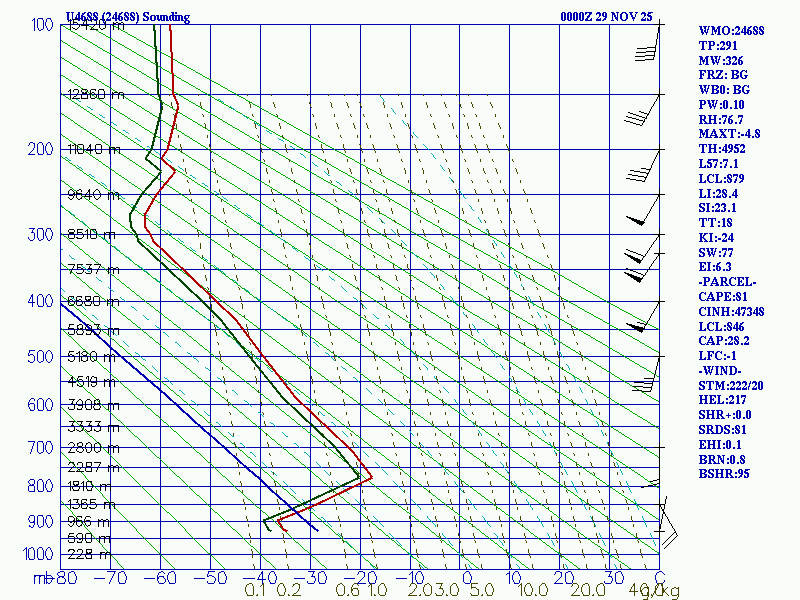Click the '-PARCEL-' section header
The image size is (800, 600).
[x=727, y=282]
